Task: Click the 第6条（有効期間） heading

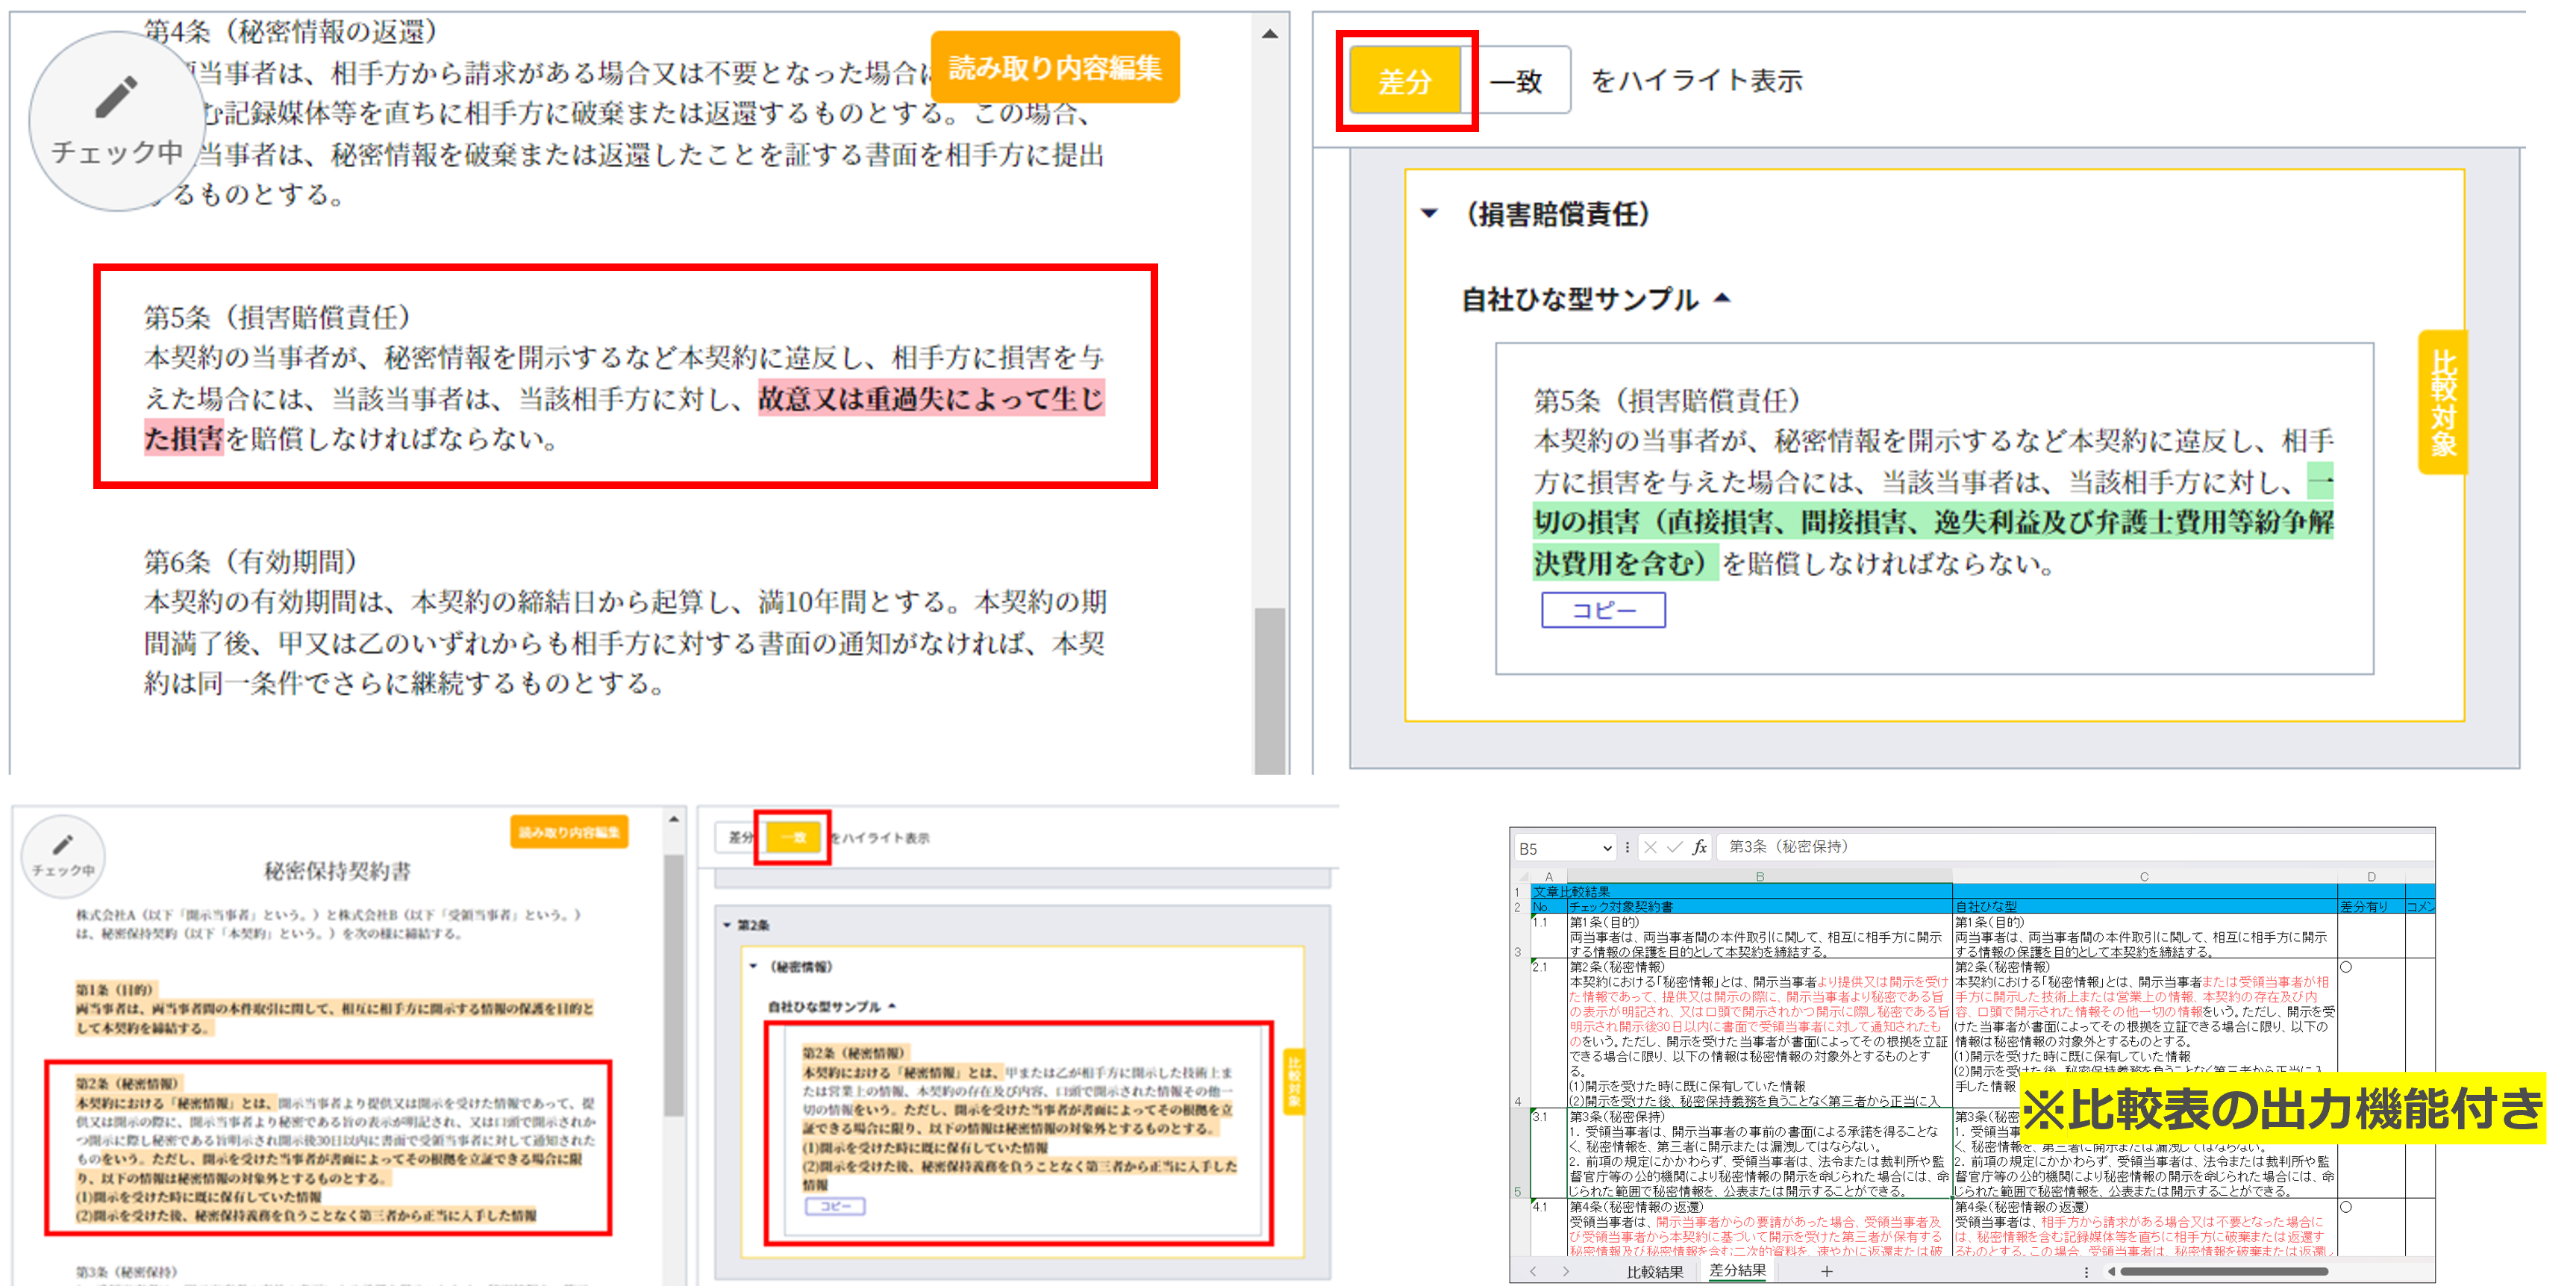Action: coord(250,561)
